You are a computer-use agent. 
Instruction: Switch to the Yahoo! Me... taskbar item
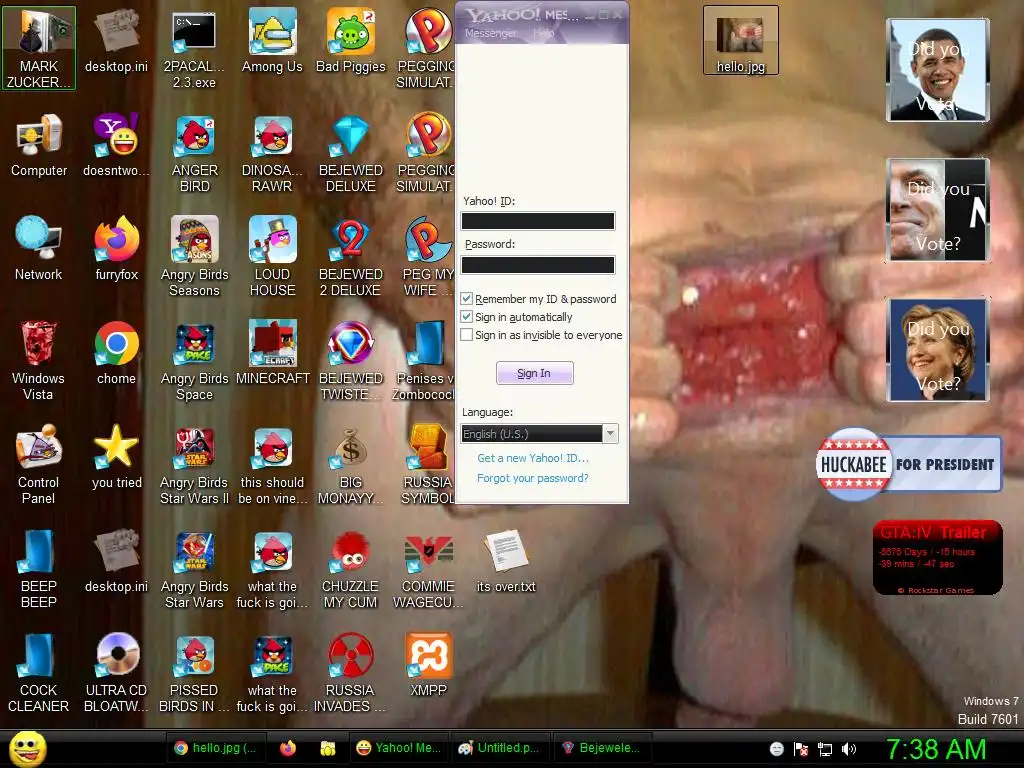(399, 748)
